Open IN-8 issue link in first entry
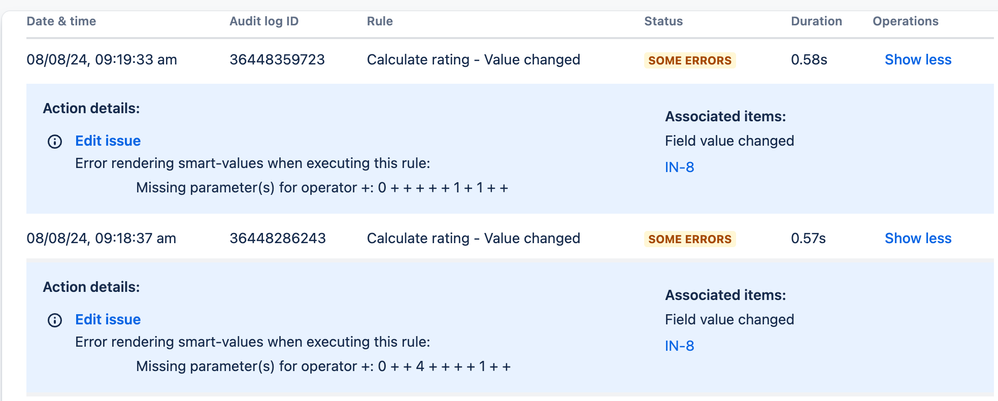 pyautogui.click(x=679, y=167)
